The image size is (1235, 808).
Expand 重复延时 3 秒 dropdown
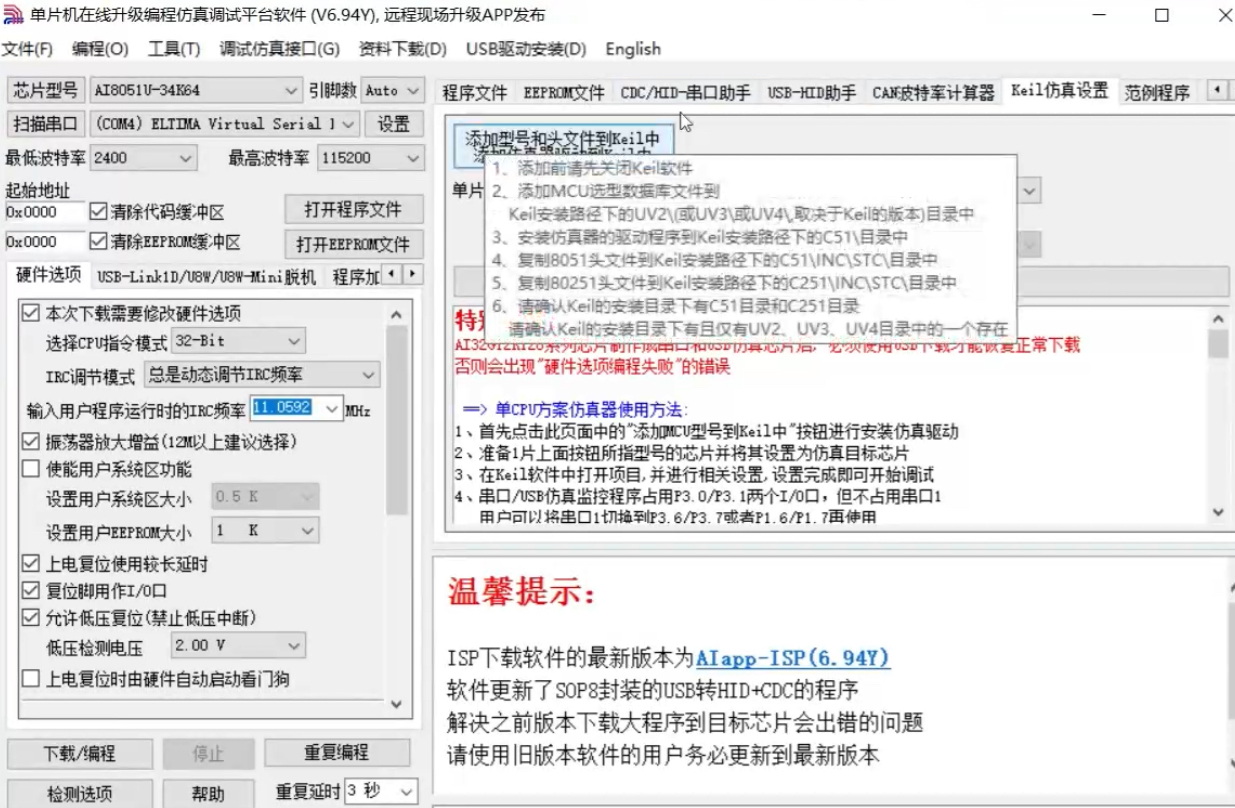pos(405,791)
